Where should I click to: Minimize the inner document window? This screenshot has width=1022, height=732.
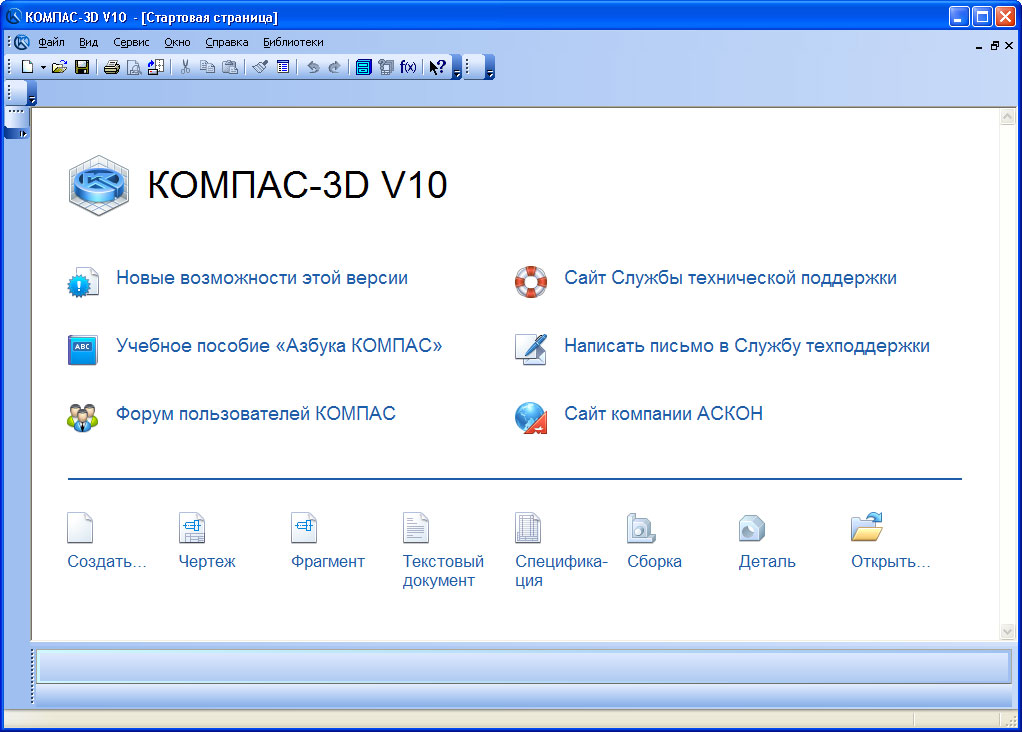tap(979, 46)
